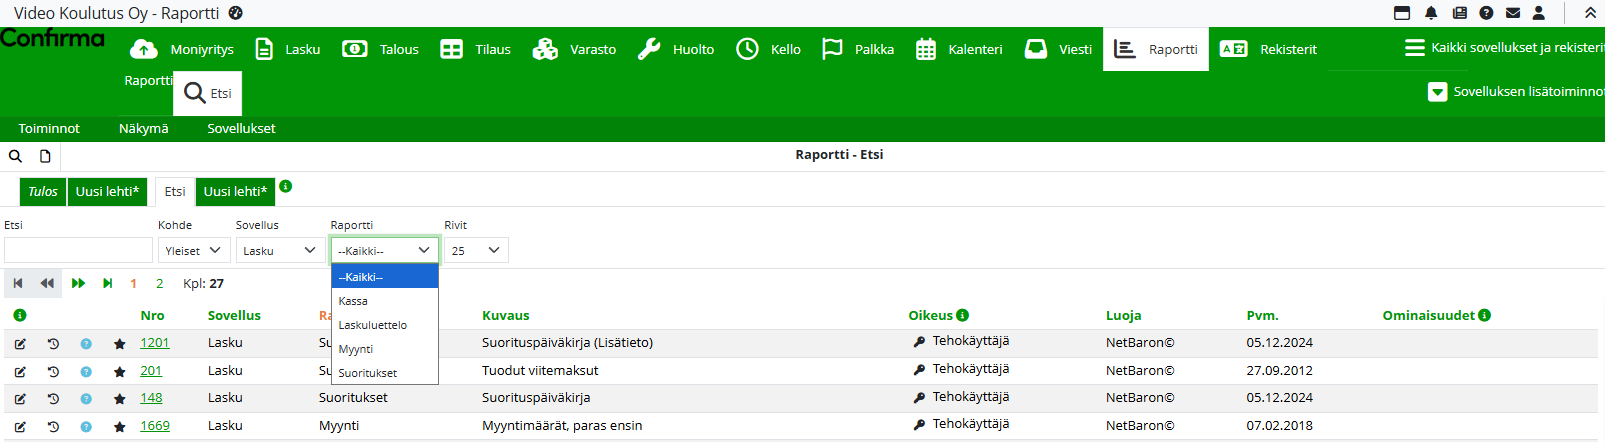The image size is (1605, 442).
Task: Select Laskuluettelo from the Raportti dropdown list
Action: point(373,325)
